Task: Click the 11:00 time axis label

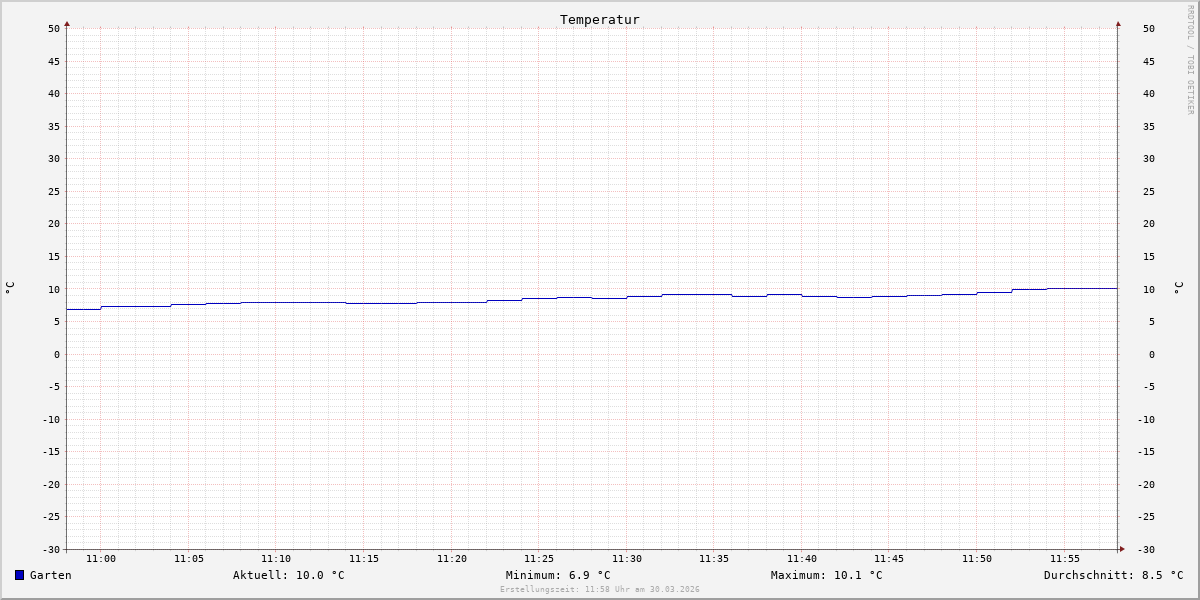Action: click(x=101, y=559)
